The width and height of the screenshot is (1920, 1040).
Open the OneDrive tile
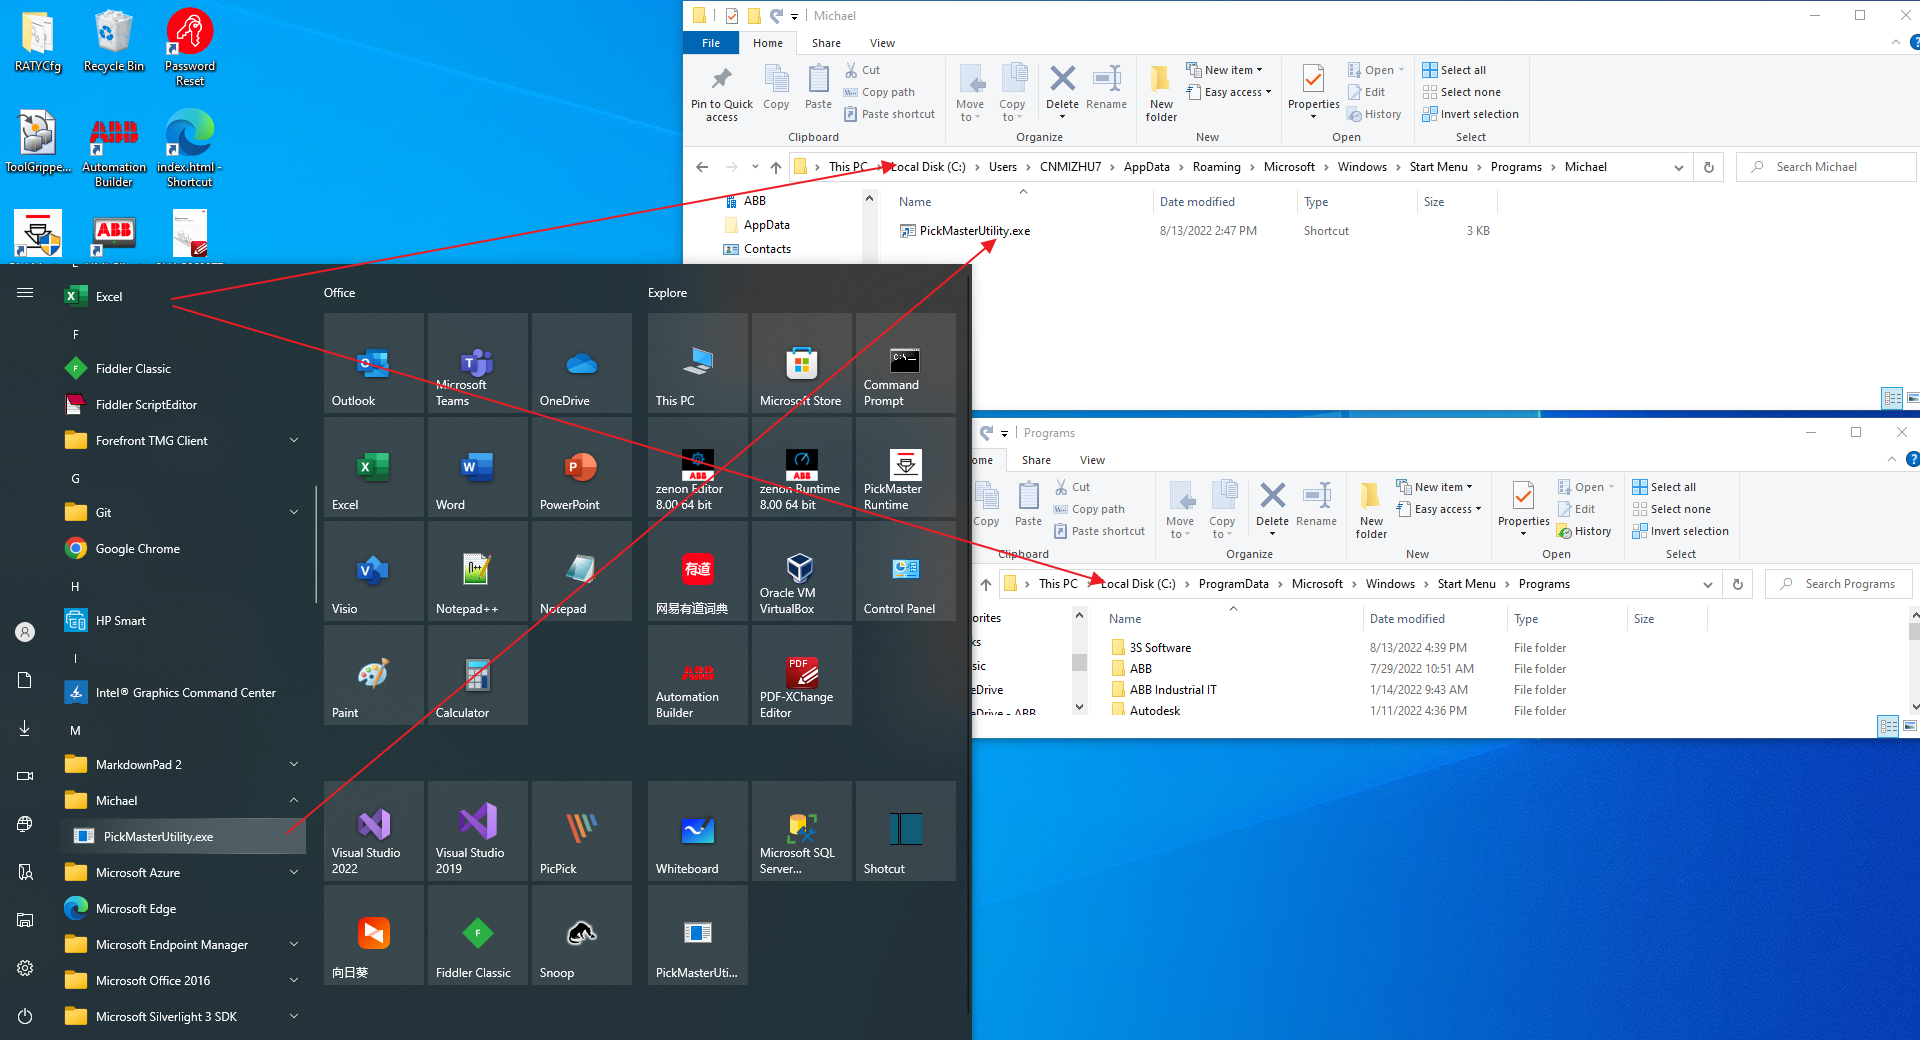[x=581, y=363]
